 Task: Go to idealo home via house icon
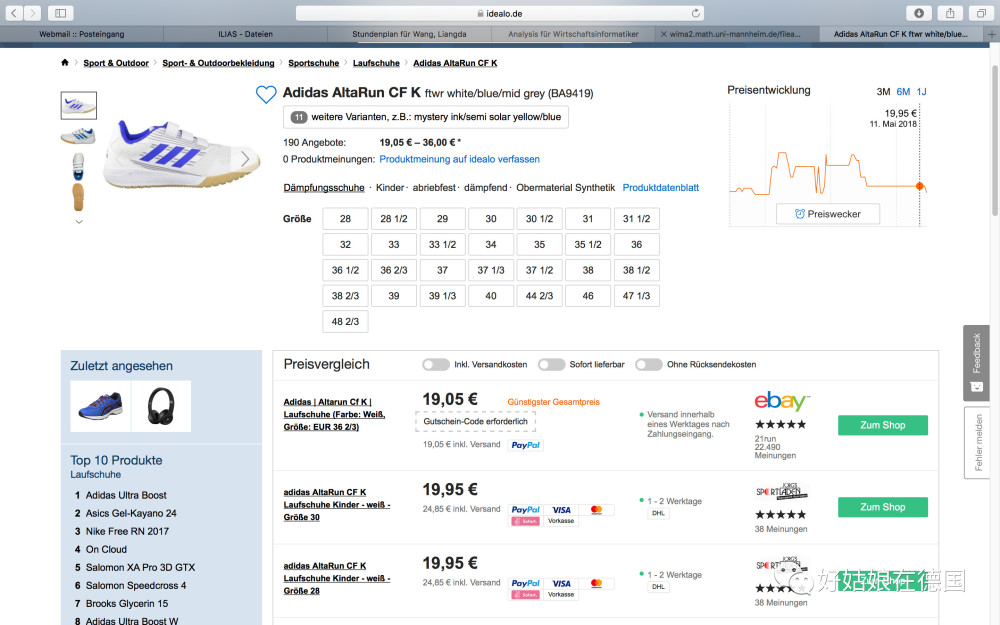pyautogui.click(x=64, y=62)
